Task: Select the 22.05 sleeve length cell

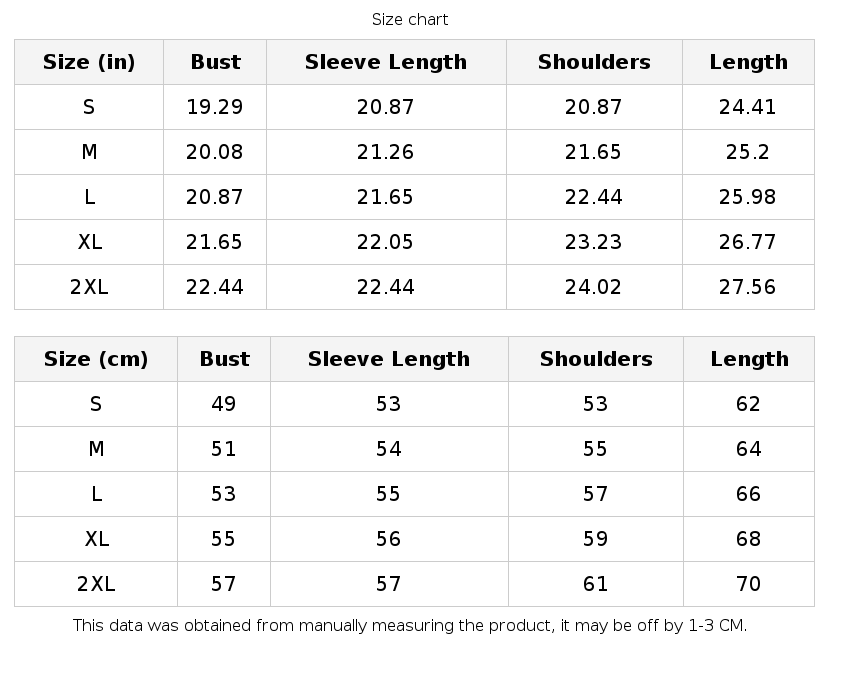Action: click(385, 242)
